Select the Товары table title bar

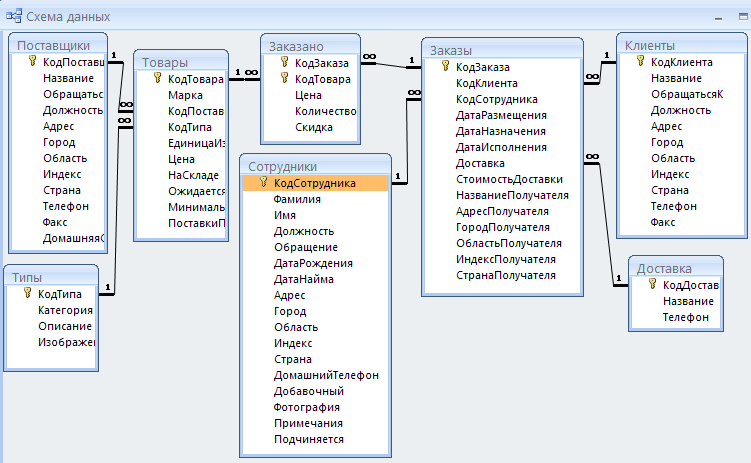click(x=181, y=62)
